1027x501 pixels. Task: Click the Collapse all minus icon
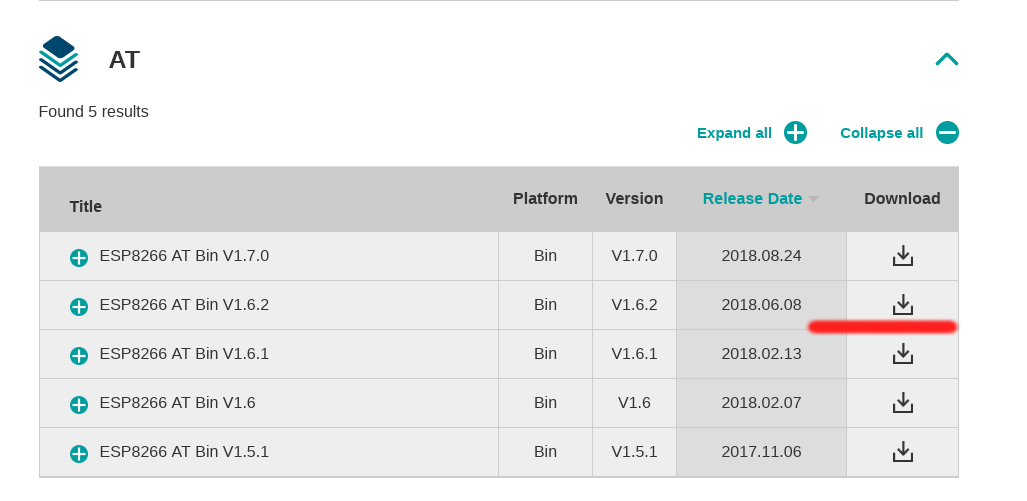tap(947, 133)
